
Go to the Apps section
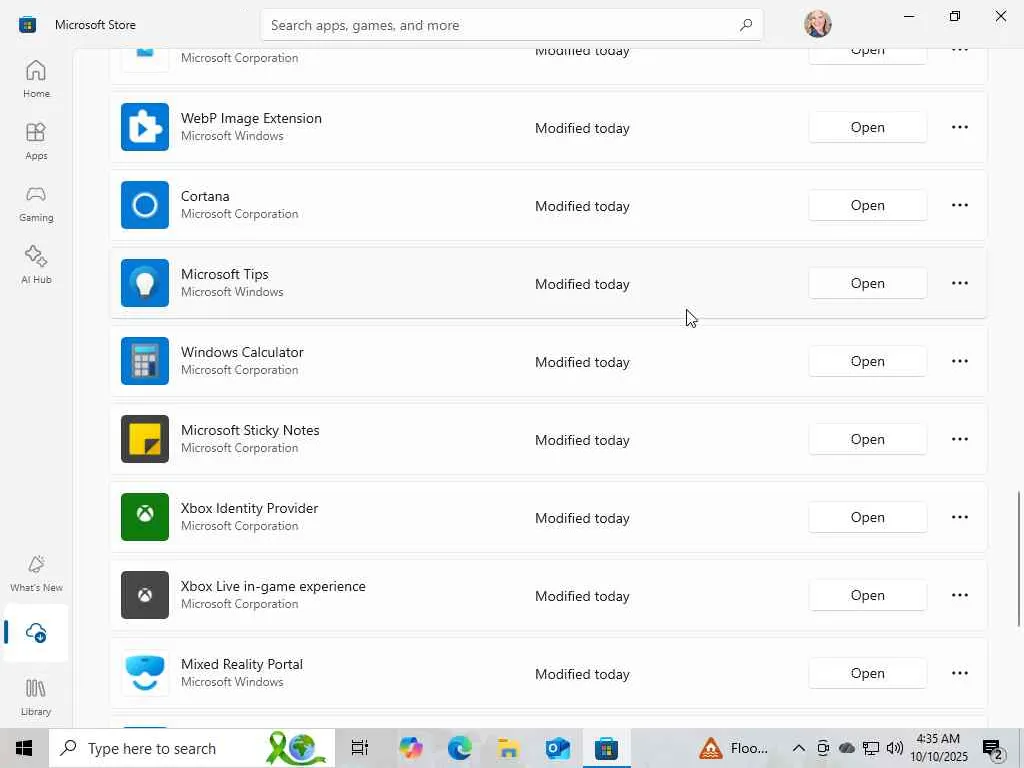coord(36,140)
